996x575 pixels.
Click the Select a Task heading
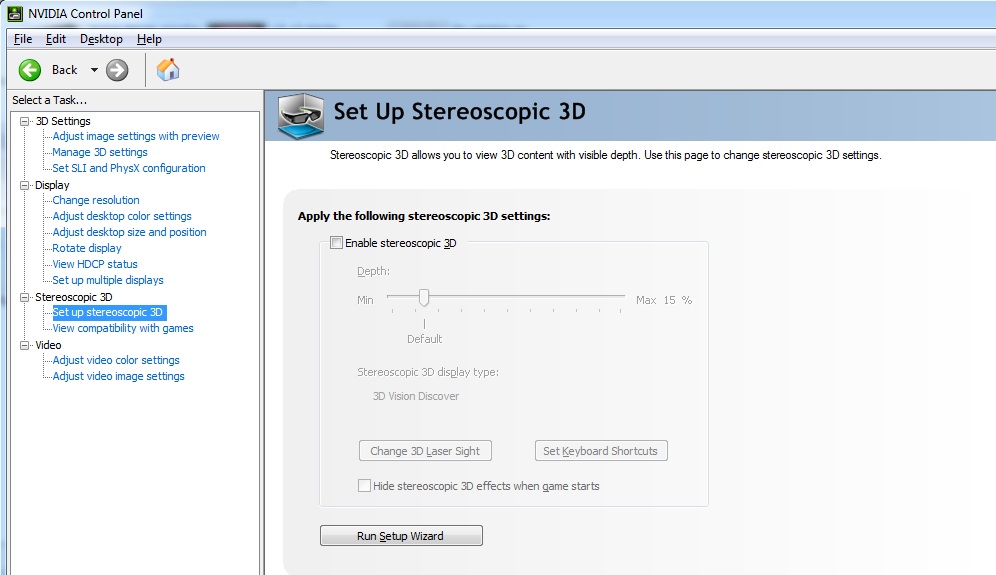pyautogui.click(x=50, y=100)
